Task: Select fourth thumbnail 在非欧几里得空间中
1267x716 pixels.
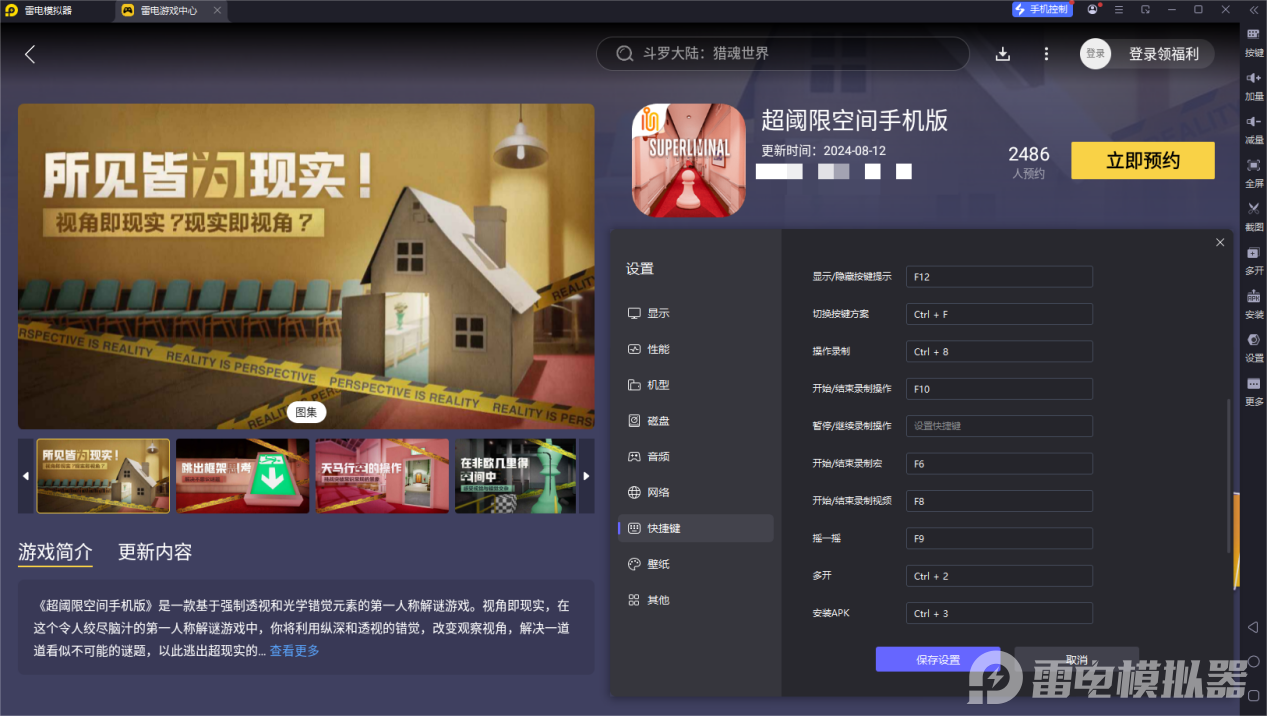Action: [516, 476]
